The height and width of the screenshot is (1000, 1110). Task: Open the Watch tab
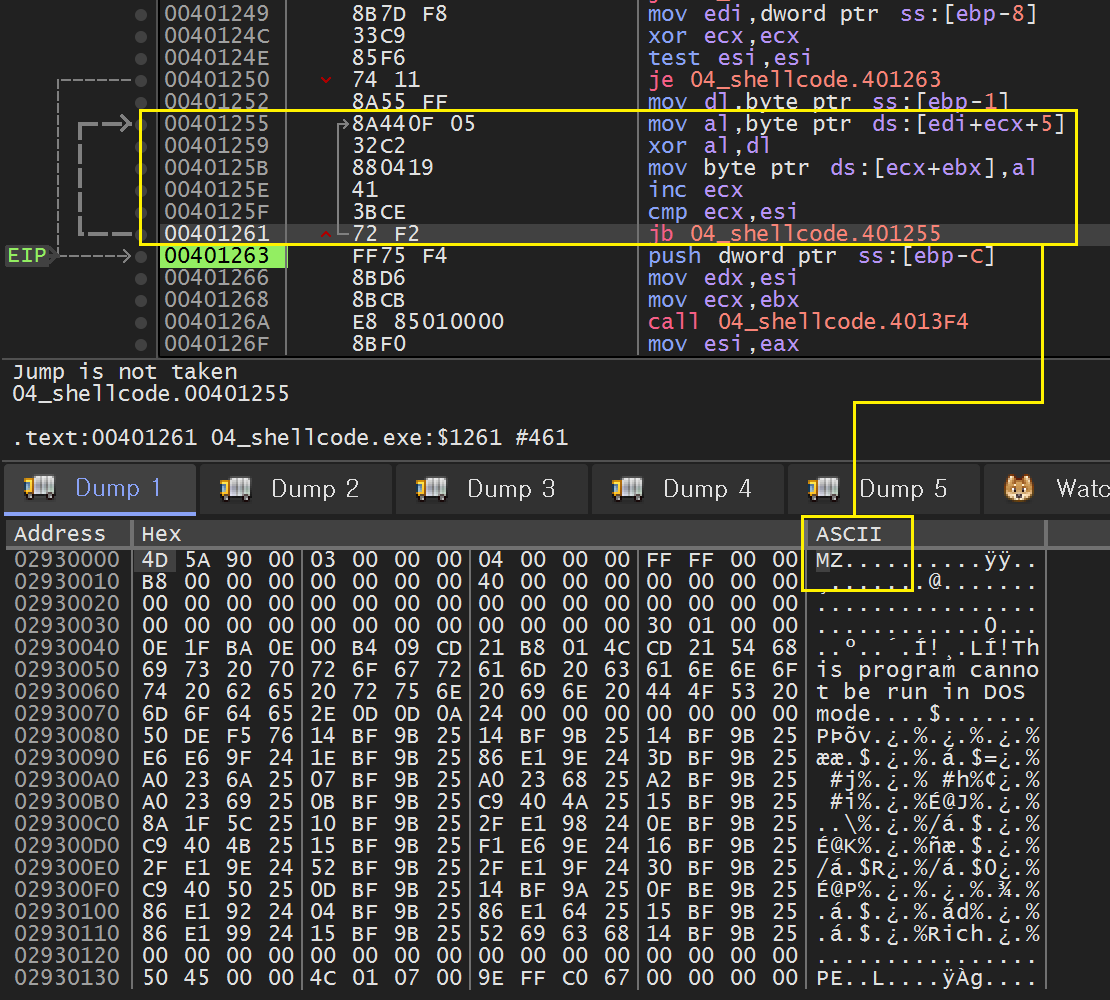[x=1048, y=488]
